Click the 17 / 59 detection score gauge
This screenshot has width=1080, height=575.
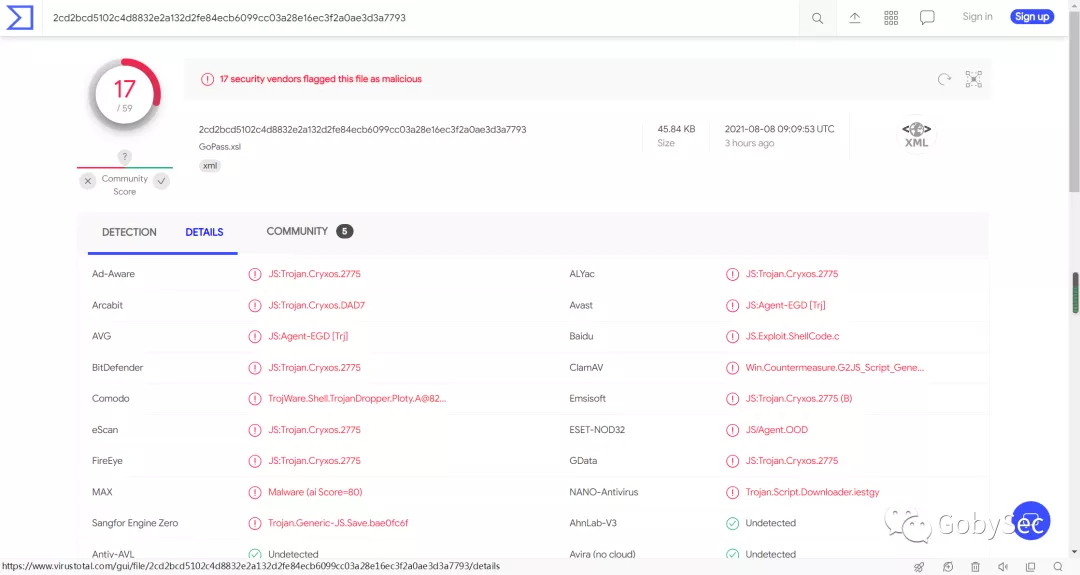coord(125,95)
